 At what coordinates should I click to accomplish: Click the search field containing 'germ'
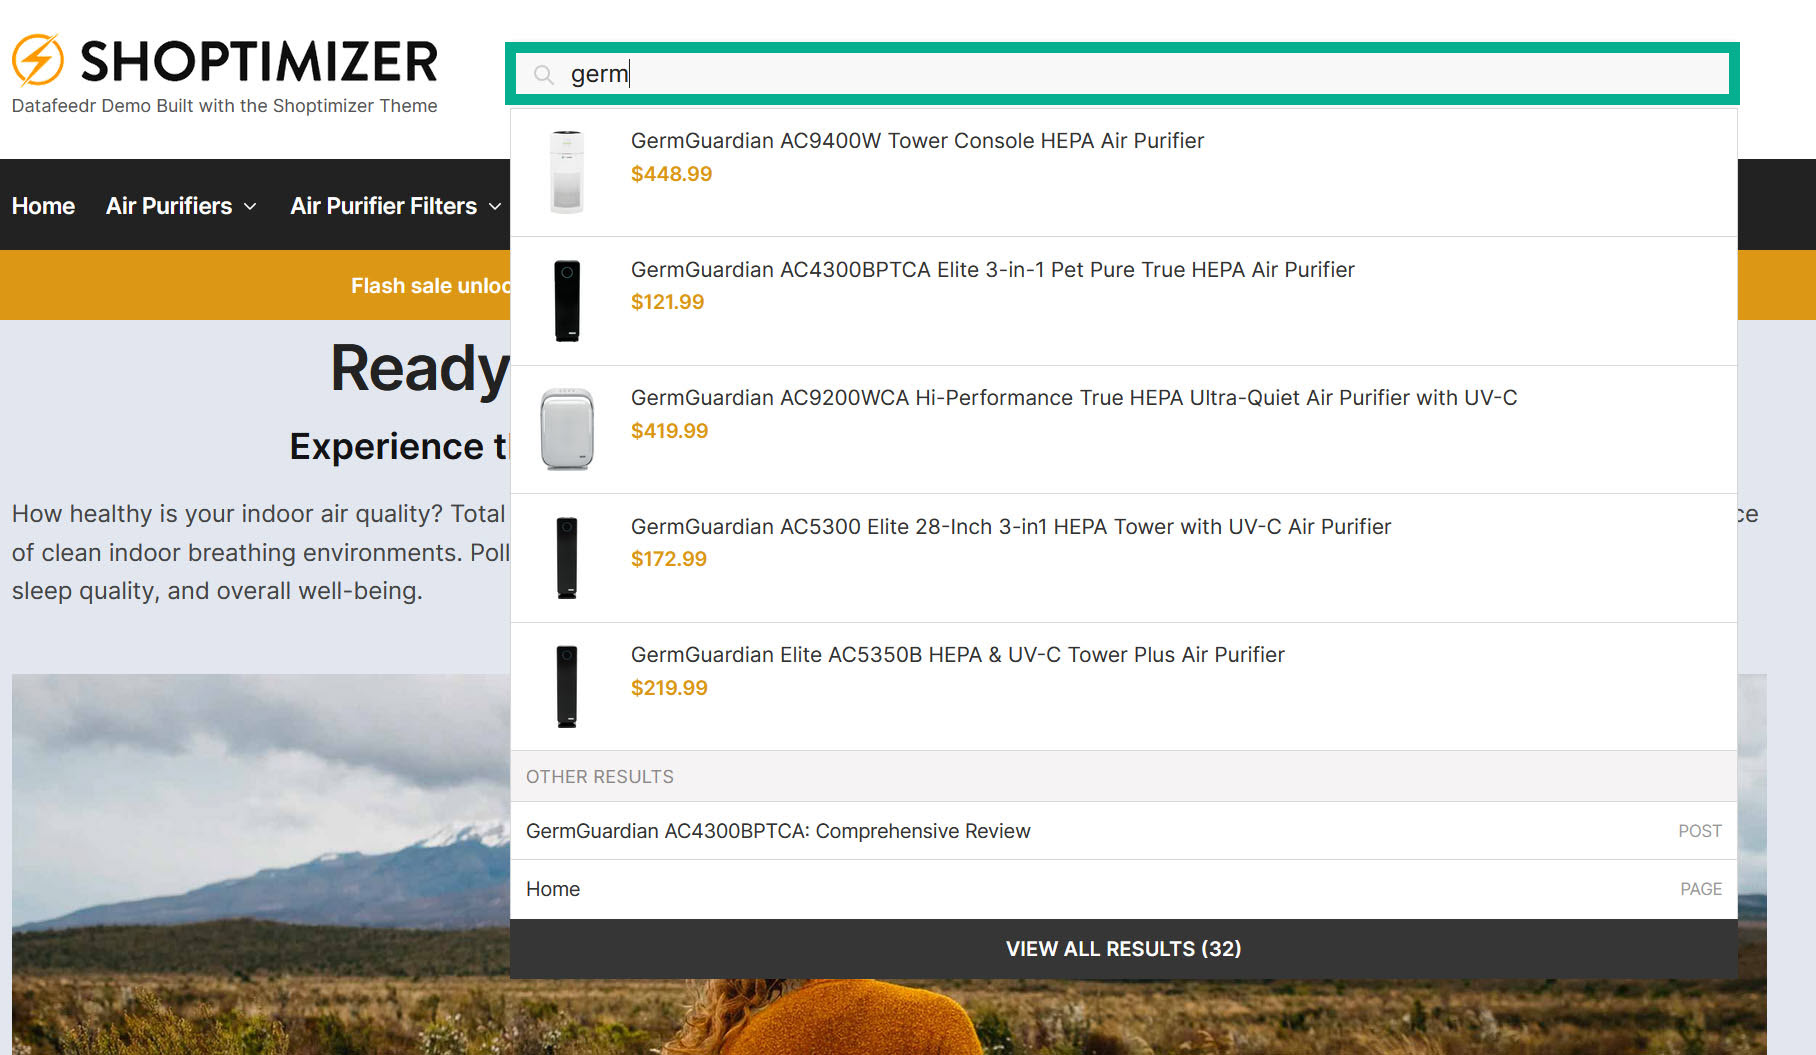click(1122, 74)
